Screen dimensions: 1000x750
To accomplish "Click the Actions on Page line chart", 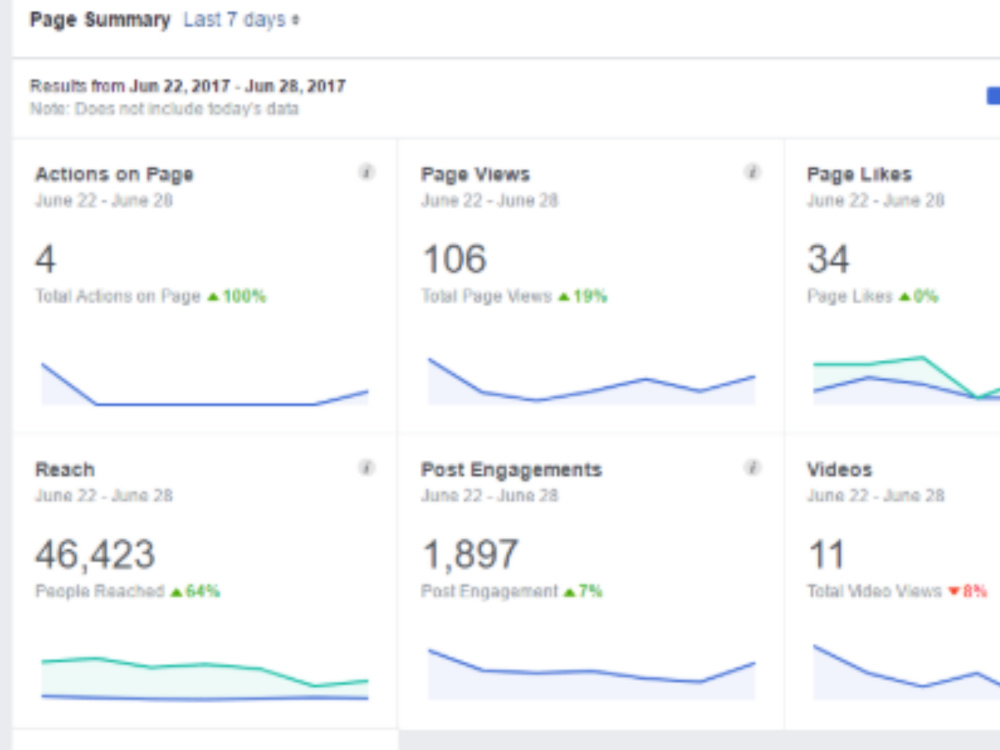I will [x=205, y=384].
